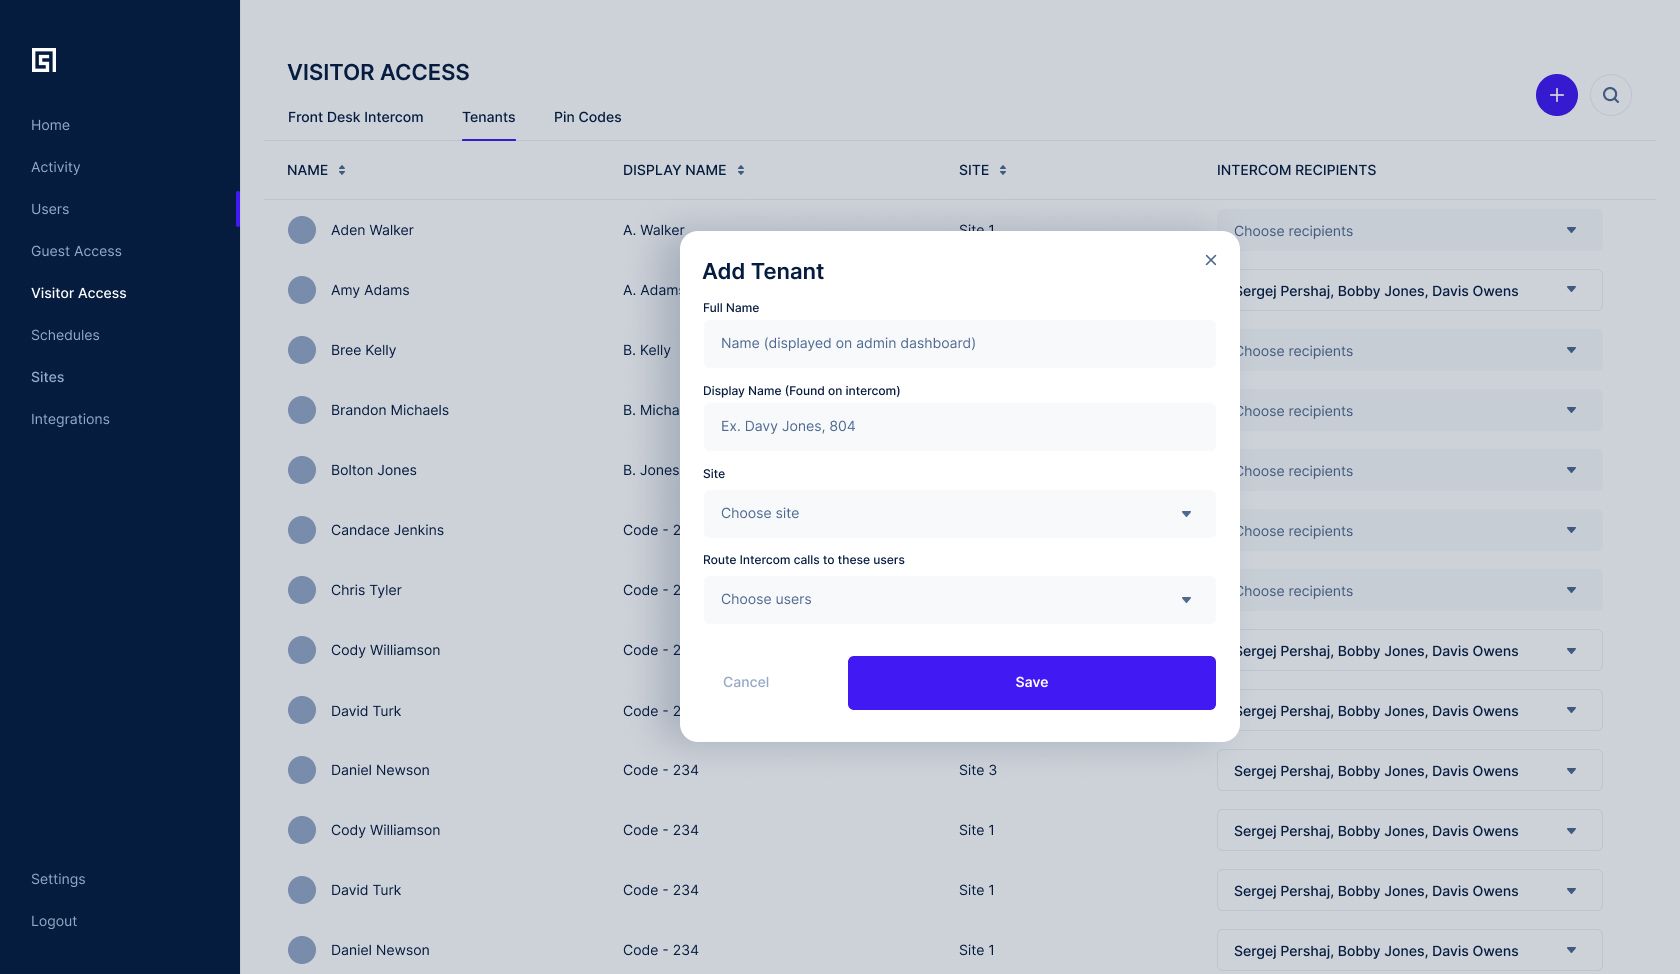Open Guest Access in sidebar

pyautogui.click(x=76, y=251)
